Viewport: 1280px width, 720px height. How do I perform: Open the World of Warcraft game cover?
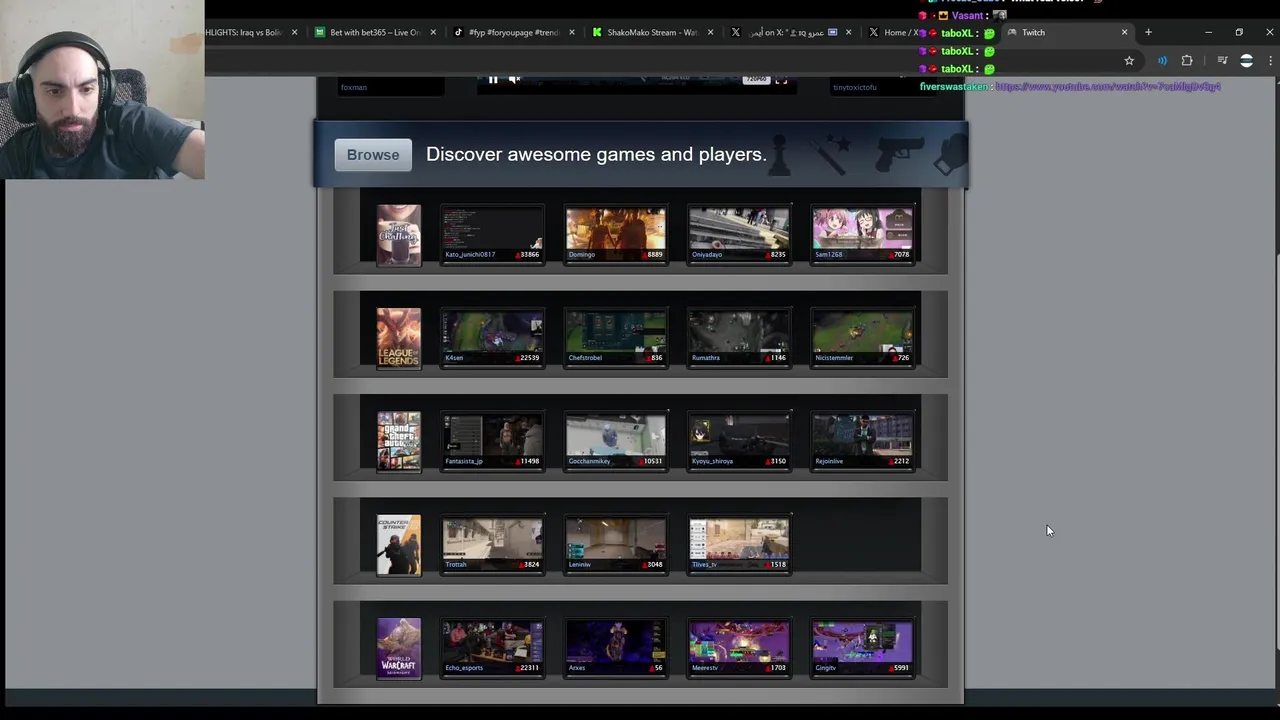click(x=399, y=648)
